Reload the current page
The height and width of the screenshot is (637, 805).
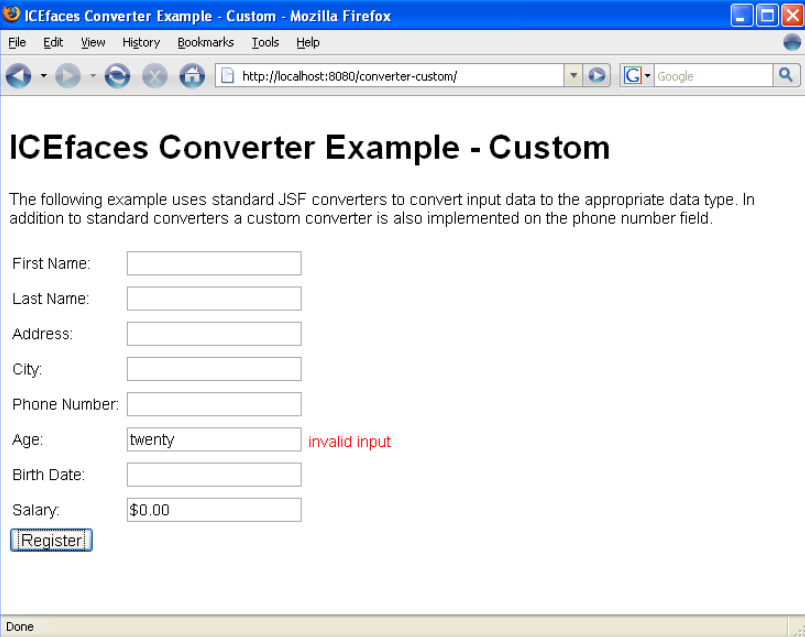pyautogui.click(x=117, y=76)
